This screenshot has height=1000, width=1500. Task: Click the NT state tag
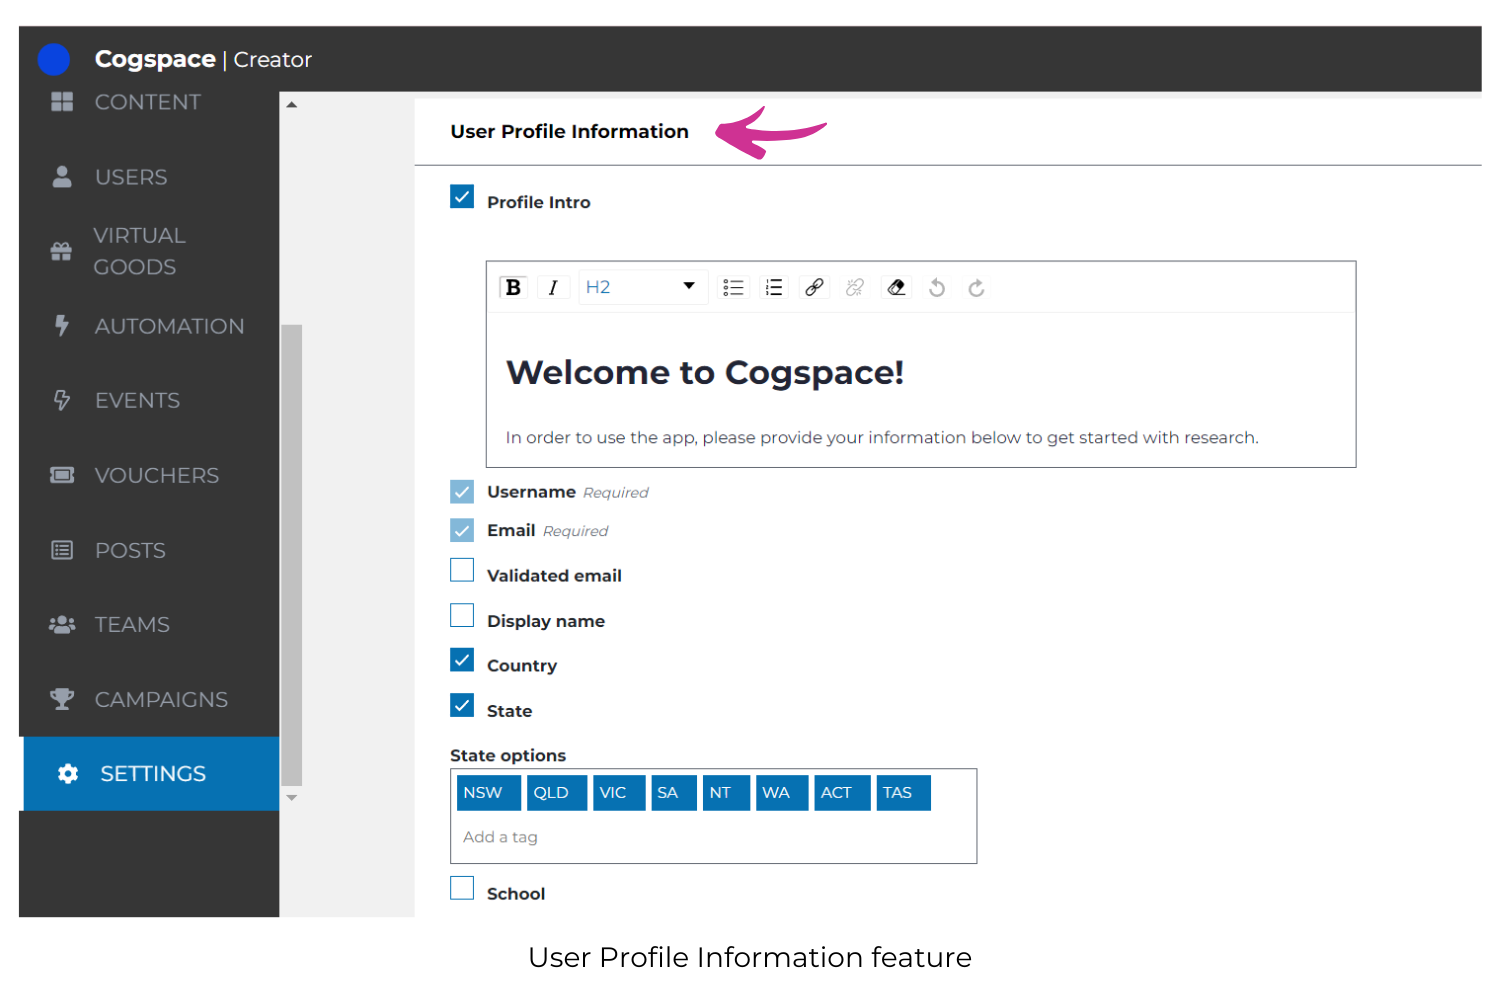pos(727,793)
